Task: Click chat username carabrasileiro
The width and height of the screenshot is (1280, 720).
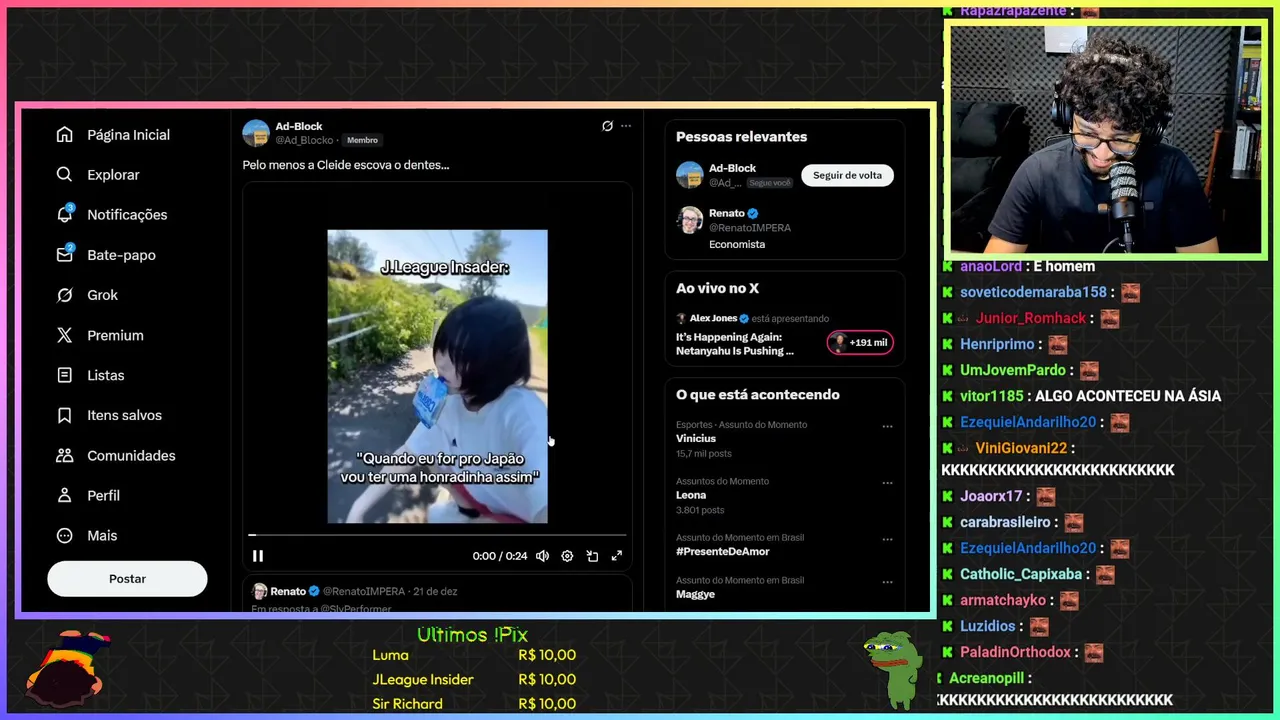Action: (x=1005, y=522)
